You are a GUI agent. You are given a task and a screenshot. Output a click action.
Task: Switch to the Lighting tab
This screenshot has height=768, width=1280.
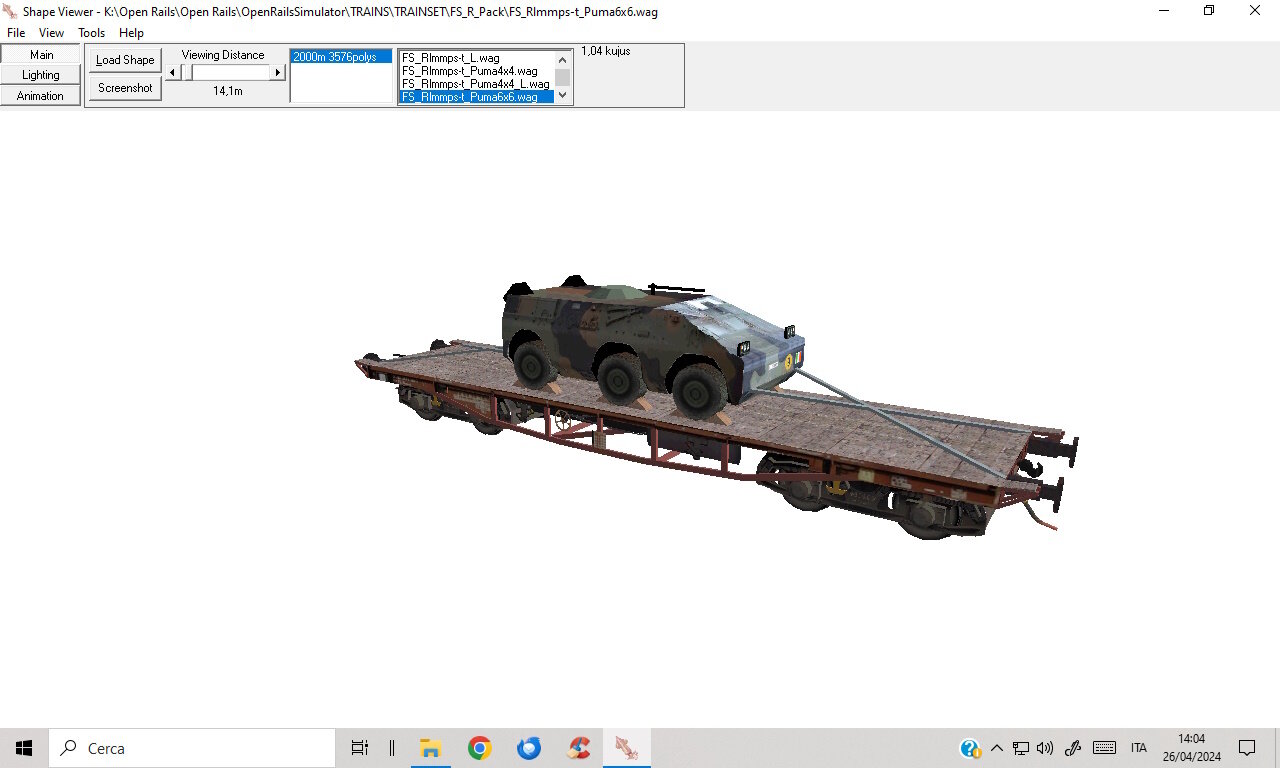point(41,75)
